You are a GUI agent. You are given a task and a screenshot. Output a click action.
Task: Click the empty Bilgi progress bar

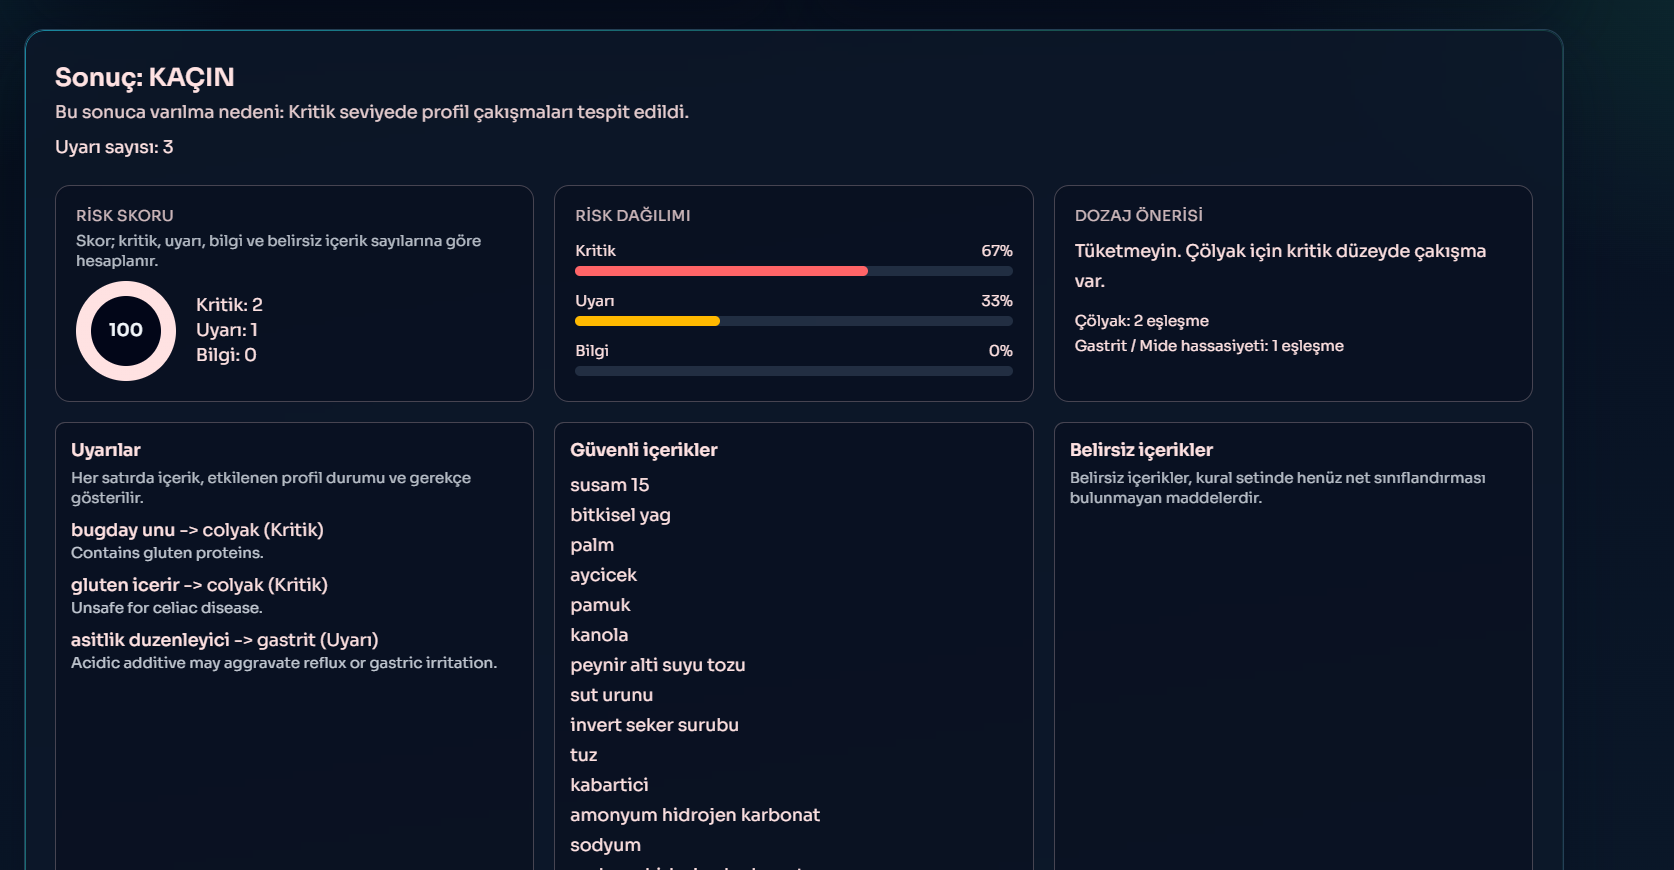(x=793, y=371)
